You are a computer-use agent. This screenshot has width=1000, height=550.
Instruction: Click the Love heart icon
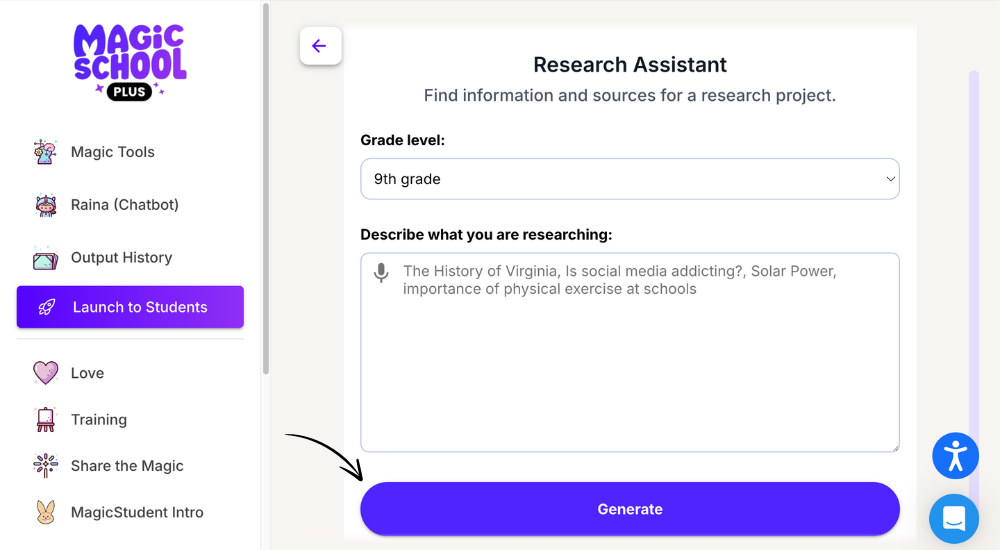click(x=45, y=373)
